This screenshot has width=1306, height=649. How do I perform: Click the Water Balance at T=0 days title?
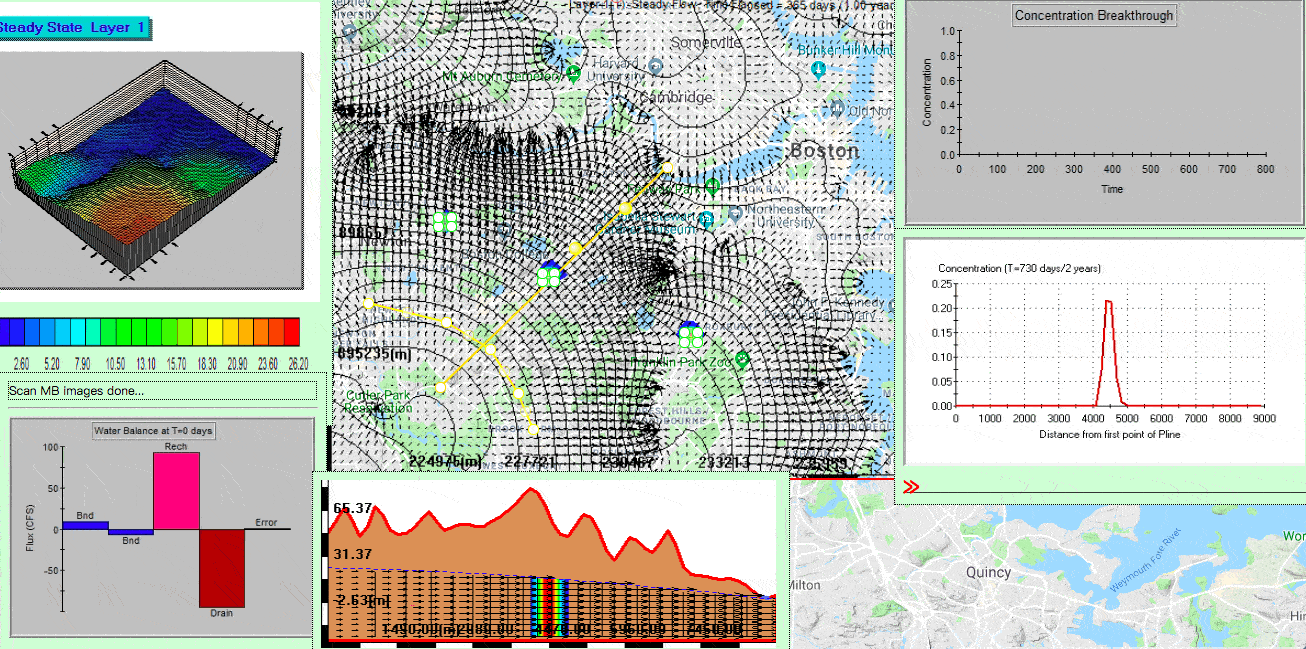(x=154, y=431)
